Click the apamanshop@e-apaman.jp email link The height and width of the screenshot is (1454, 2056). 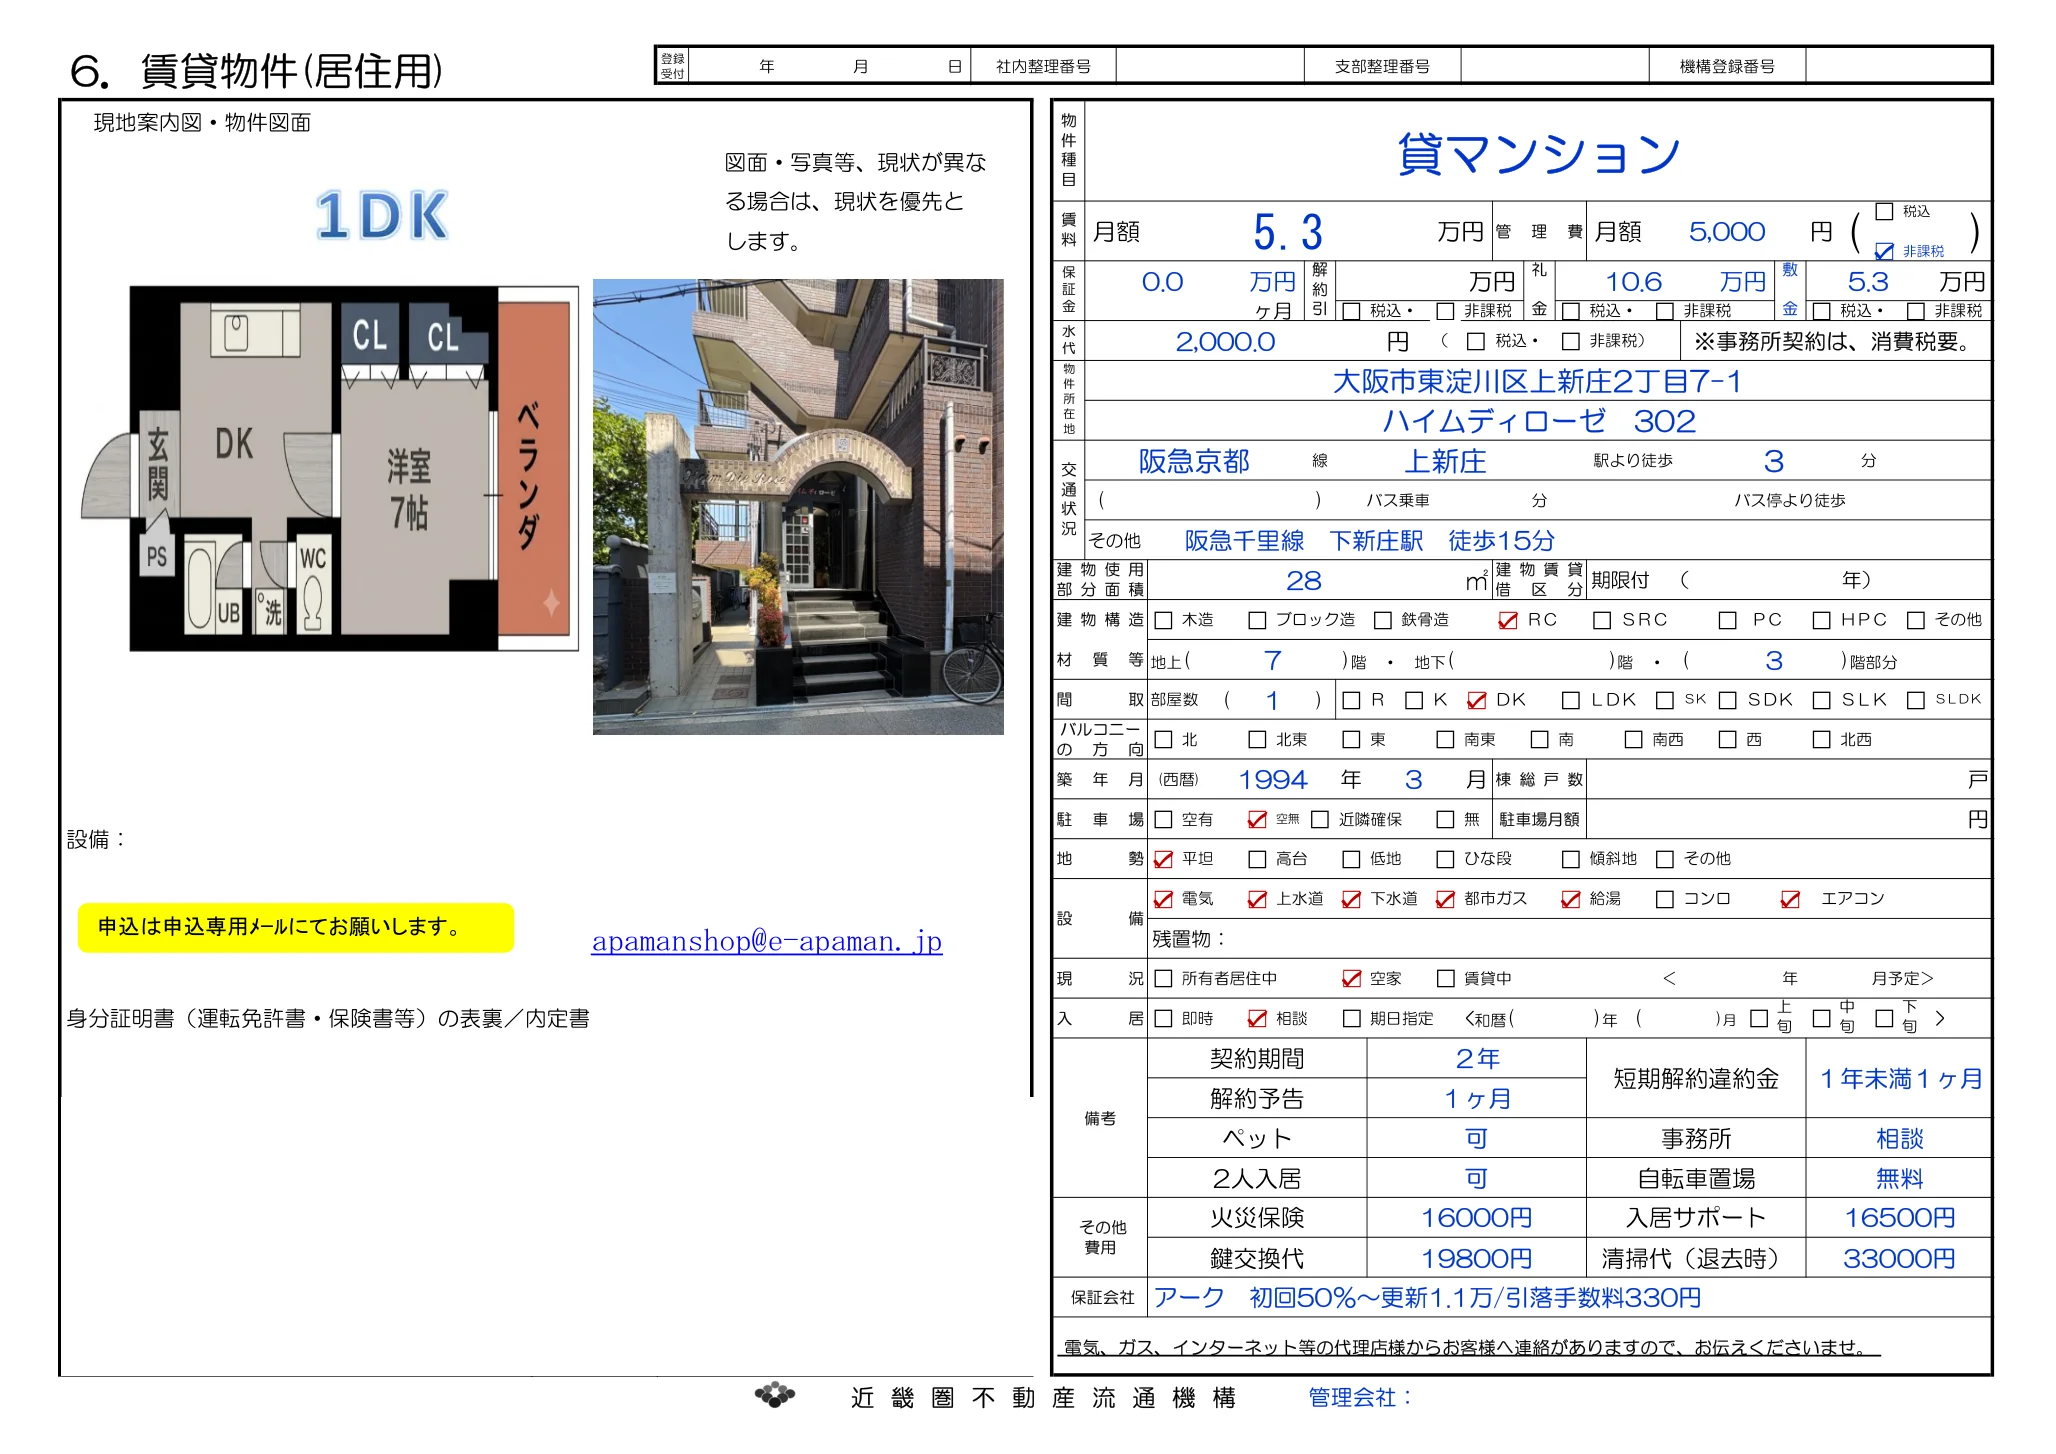(x=766, y=941)
